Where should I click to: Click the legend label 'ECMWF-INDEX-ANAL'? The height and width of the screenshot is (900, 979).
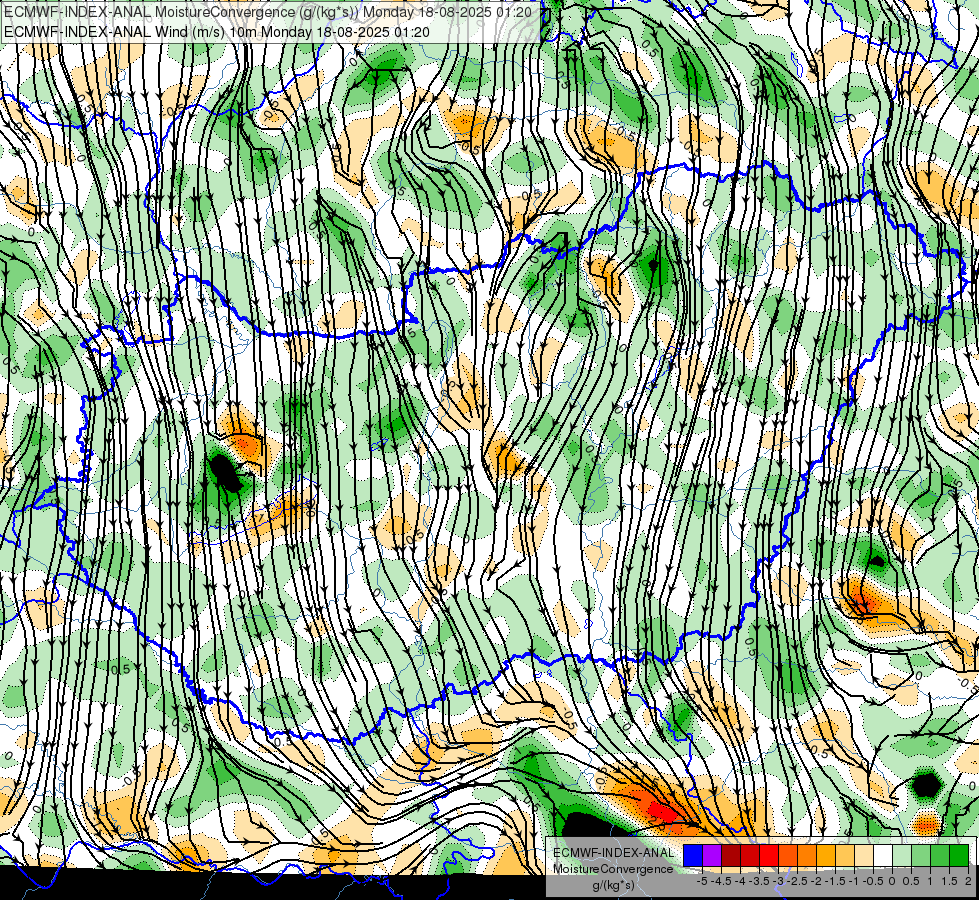coord(614,853)
